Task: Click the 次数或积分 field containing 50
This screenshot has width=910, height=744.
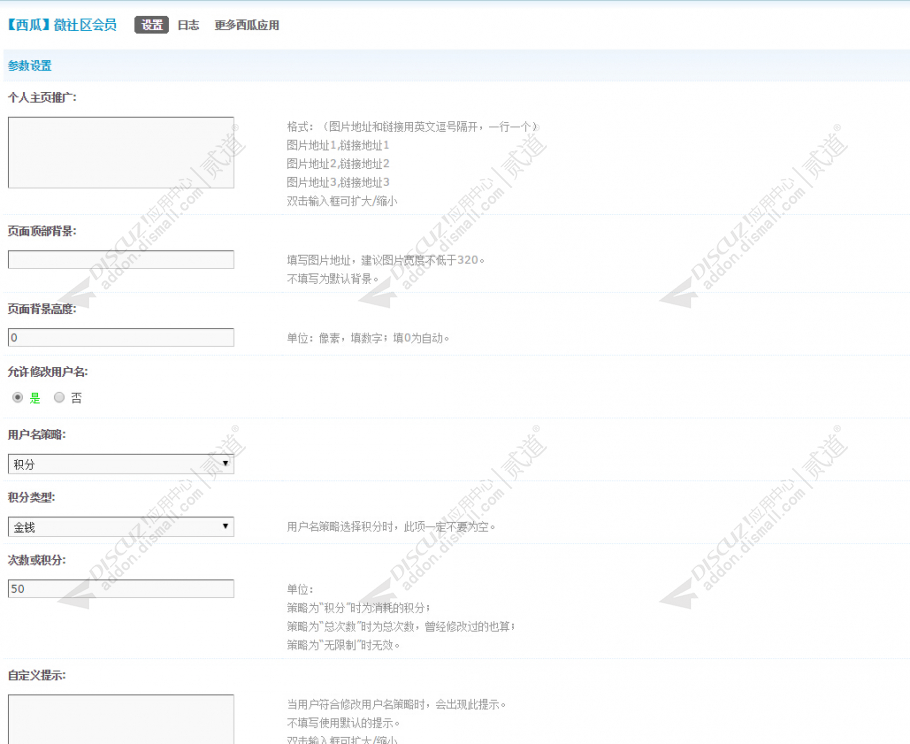Action: 121,588
